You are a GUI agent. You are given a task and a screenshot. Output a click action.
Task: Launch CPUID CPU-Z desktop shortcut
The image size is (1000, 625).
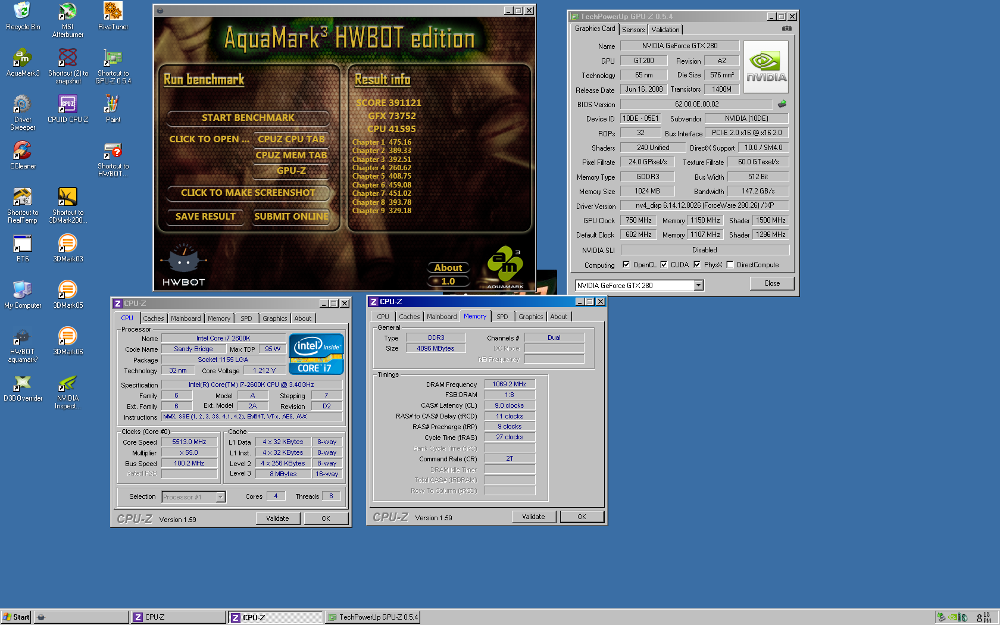68,108
